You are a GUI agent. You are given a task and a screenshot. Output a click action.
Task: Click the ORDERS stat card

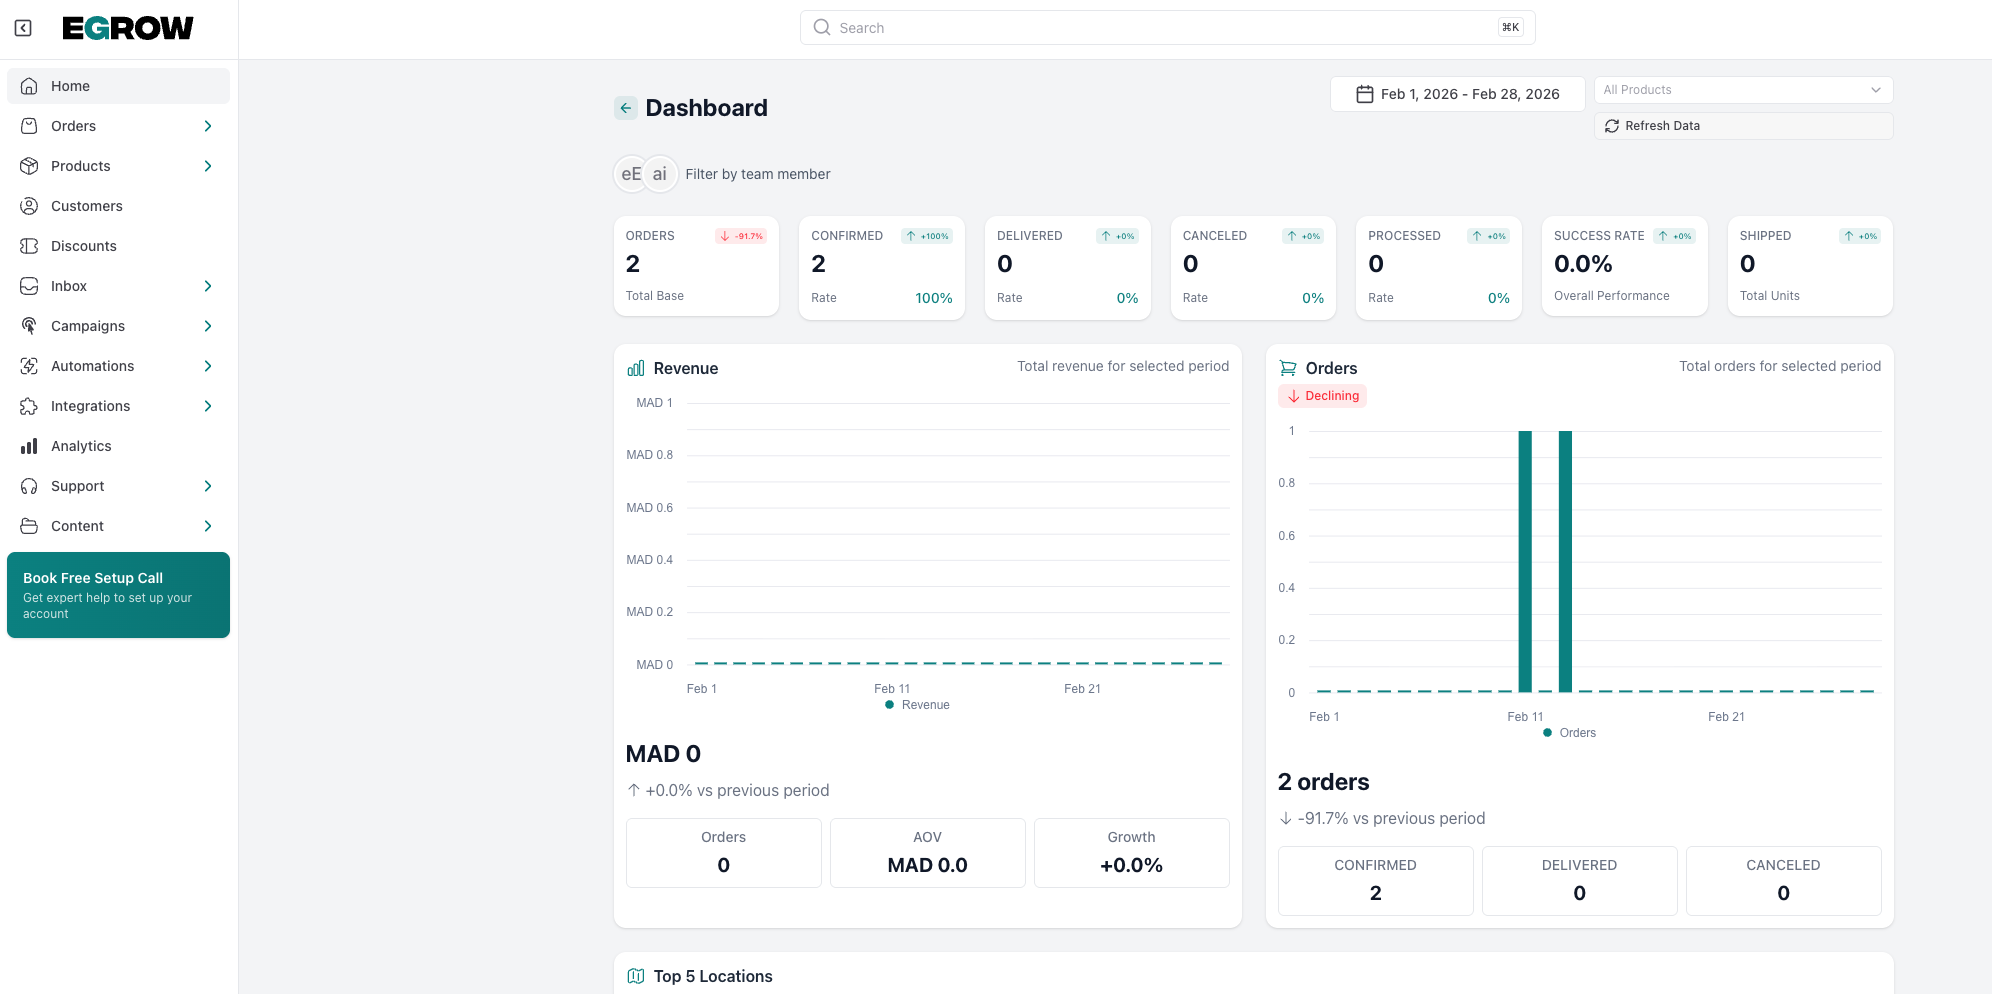[x=696, y=266]
